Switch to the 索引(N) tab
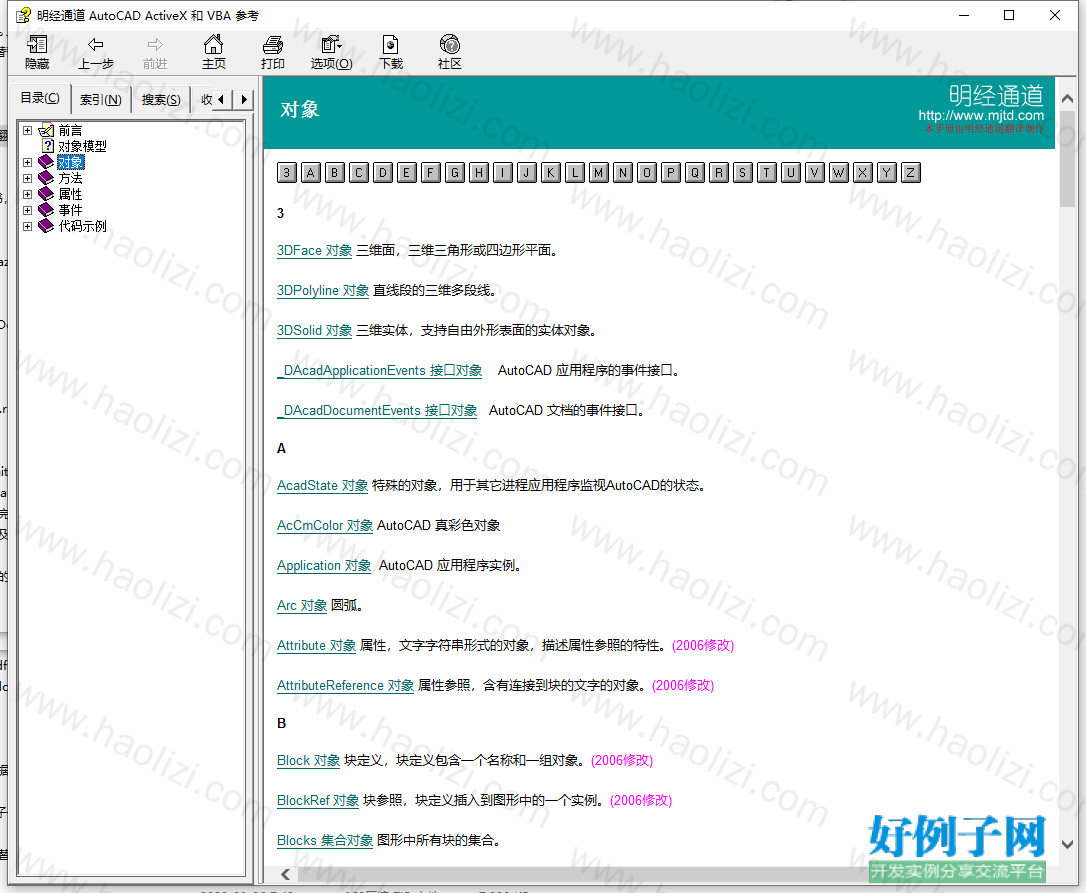1086x893 pixels. point(100,100)
